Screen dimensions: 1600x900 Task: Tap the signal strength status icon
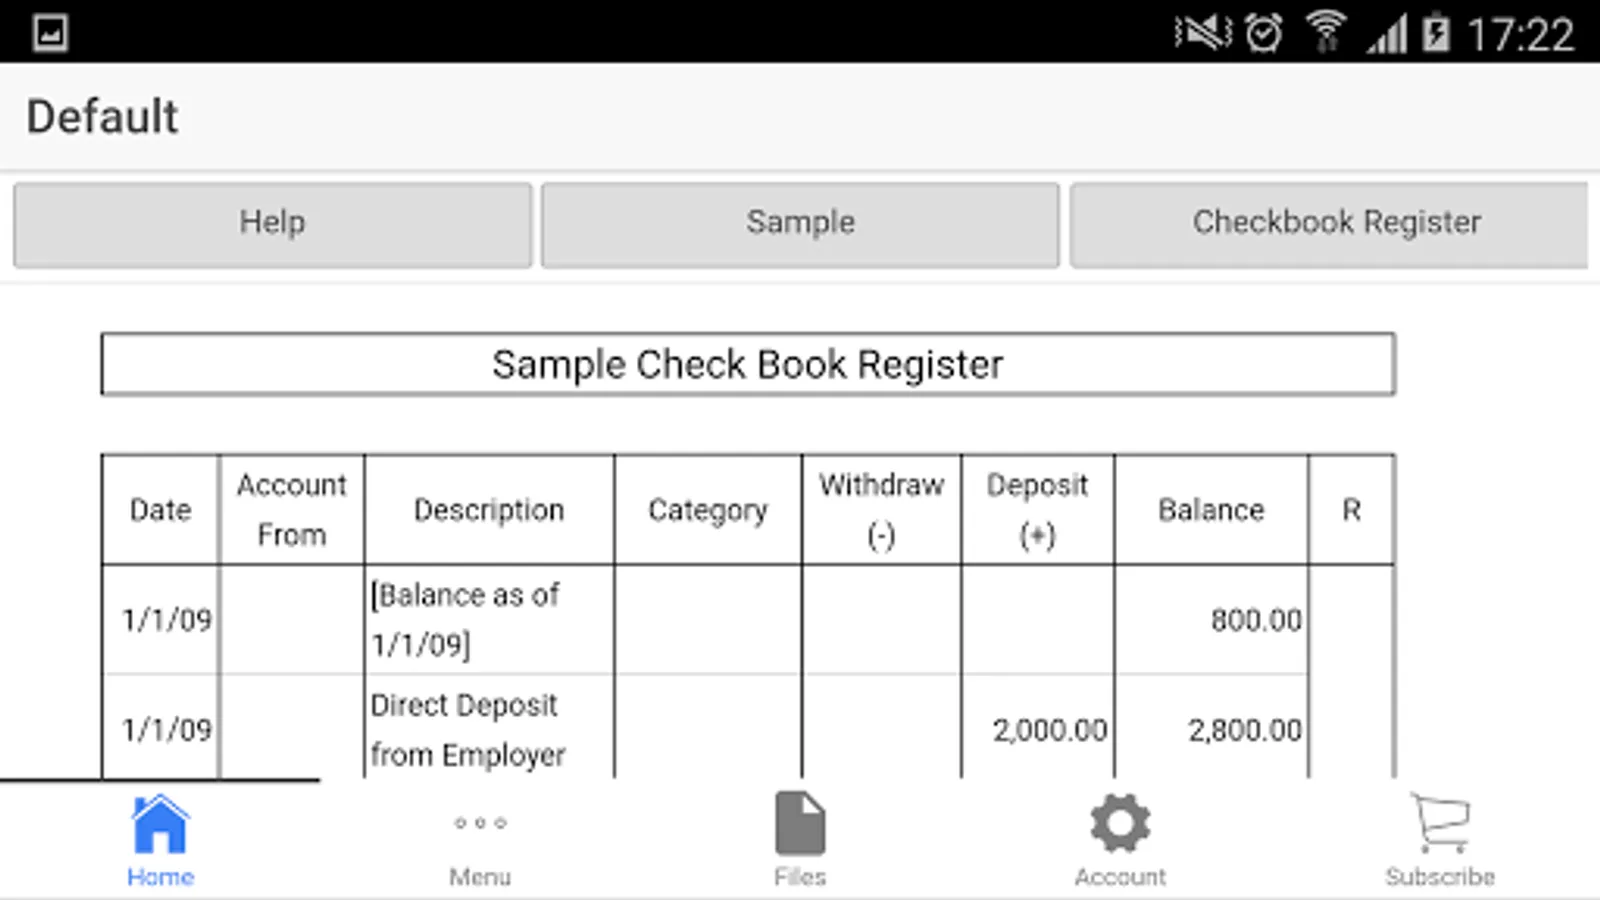pos(1387,33)
